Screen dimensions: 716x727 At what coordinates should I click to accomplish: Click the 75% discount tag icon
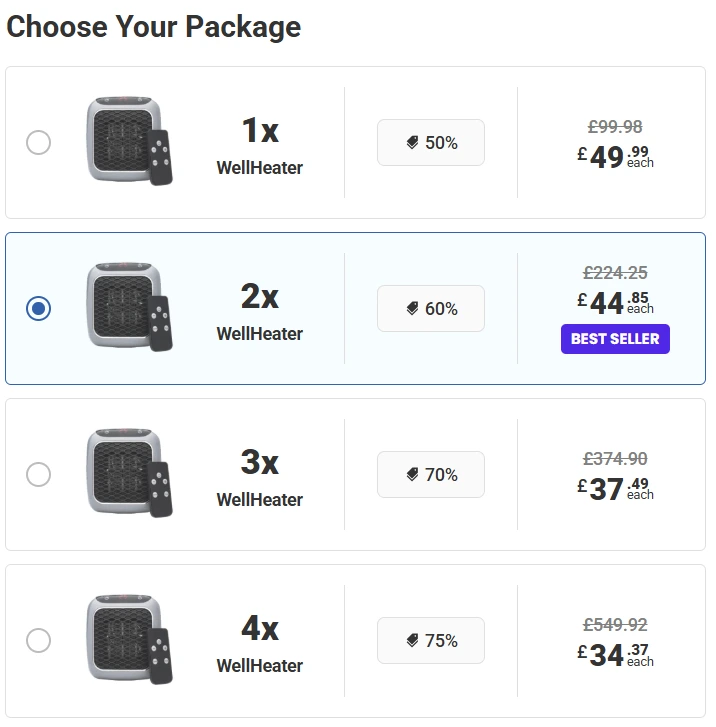tap(412, 641)
